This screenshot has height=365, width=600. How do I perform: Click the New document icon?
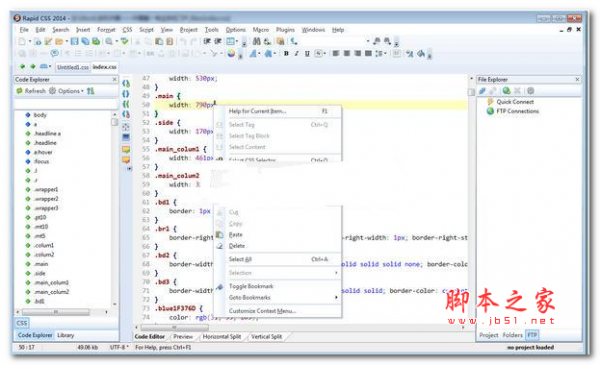pos(22,41)
